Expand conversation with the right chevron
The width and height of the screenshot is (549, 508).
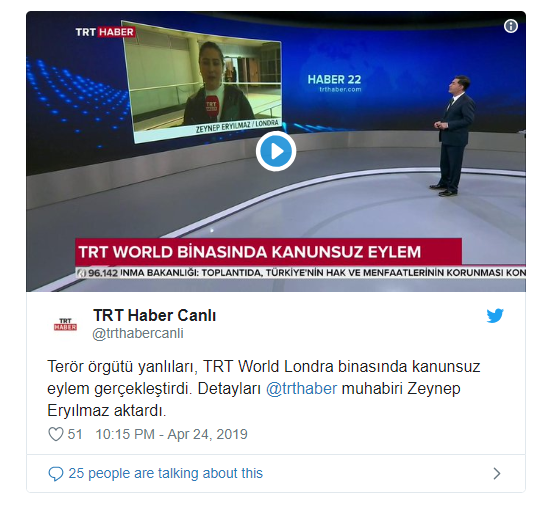[x=497, y=474]
